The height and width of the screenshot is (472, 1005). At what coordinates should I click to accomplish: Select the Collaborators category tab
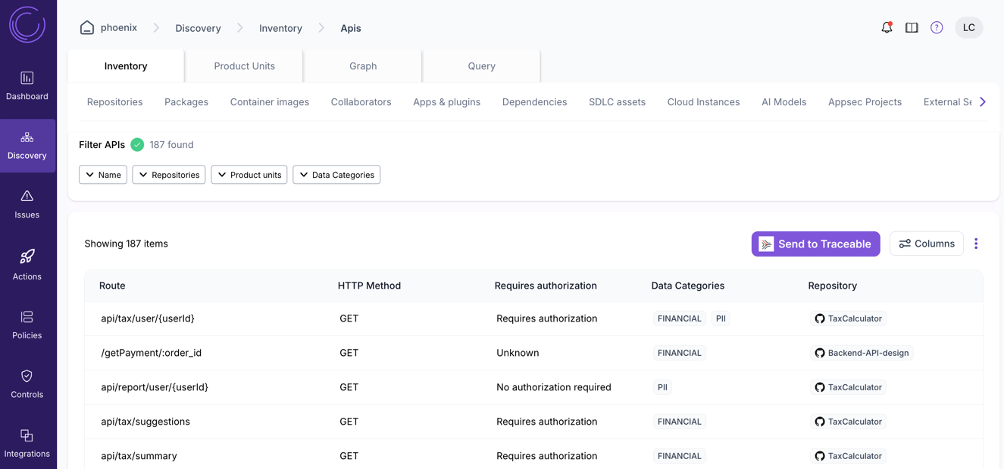[x=361, y=102]
